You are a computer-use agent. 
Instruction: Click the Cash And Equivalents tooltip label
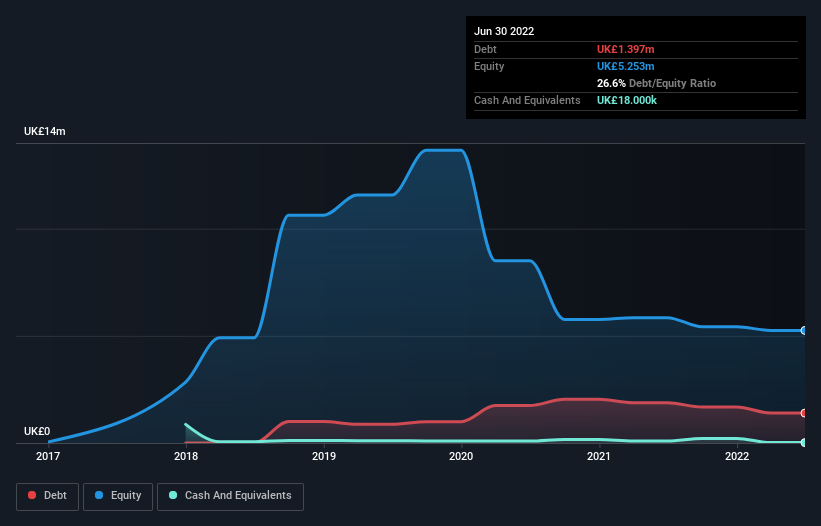[527, 100]
